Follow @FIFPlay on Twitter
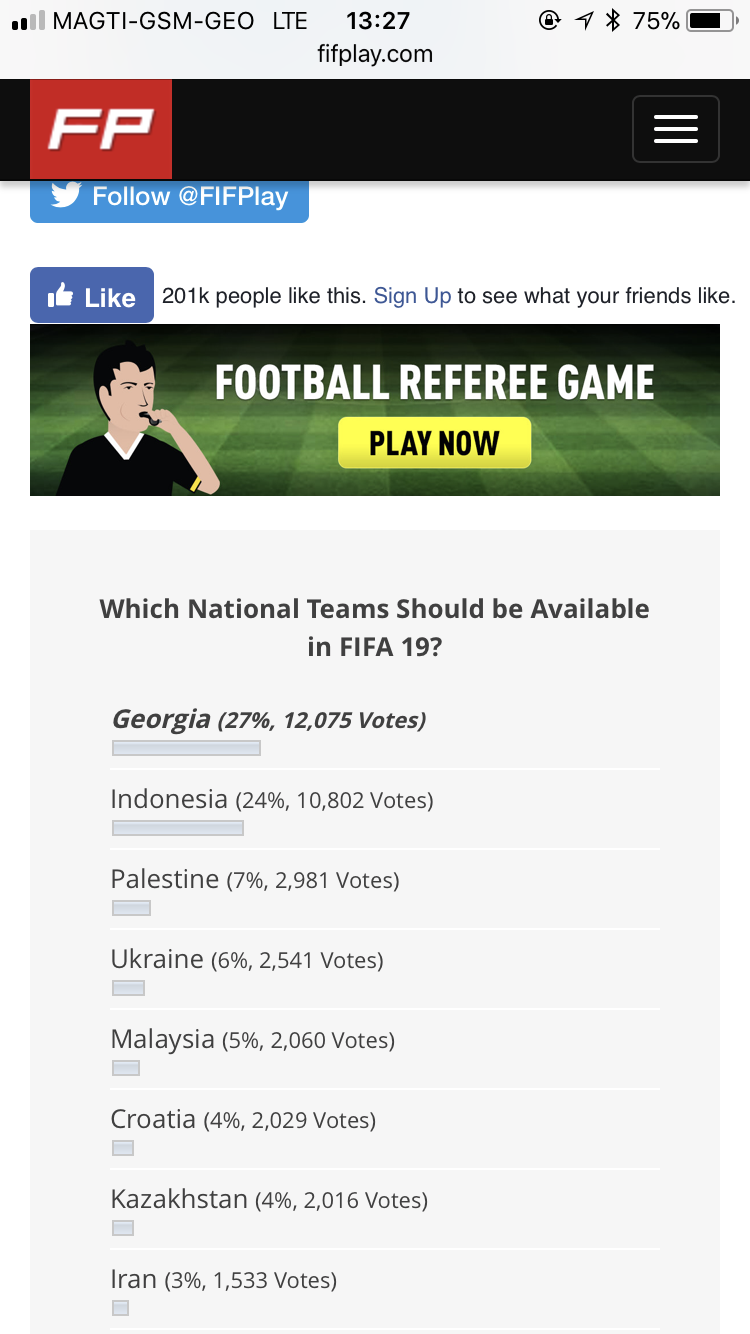 click(169, 197)
